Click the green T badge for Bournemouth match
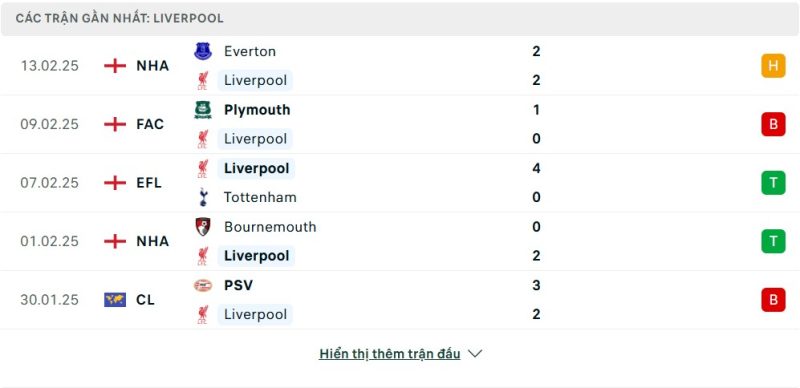Image resolution: width=800 pixels, height=388 pixels. pyautogui.click(x=773, y=241)
